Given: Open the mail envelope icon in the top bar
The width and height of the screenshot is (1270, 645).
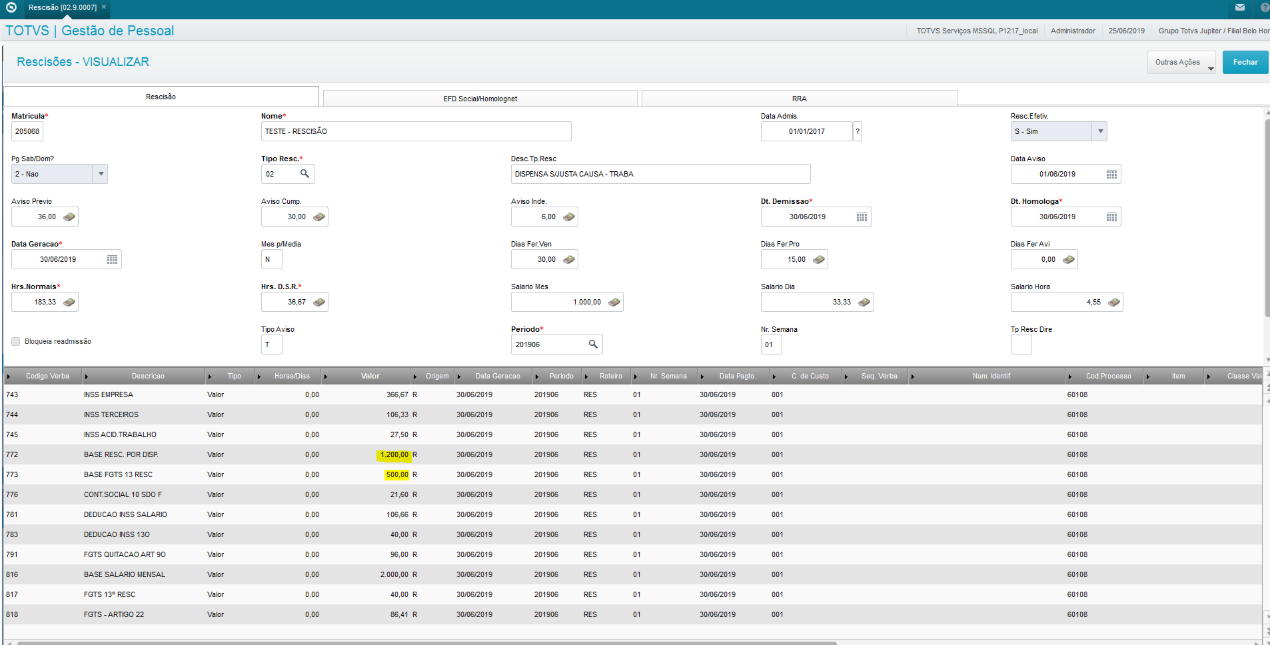Looking at the screenshot, I should [1240, 7].
